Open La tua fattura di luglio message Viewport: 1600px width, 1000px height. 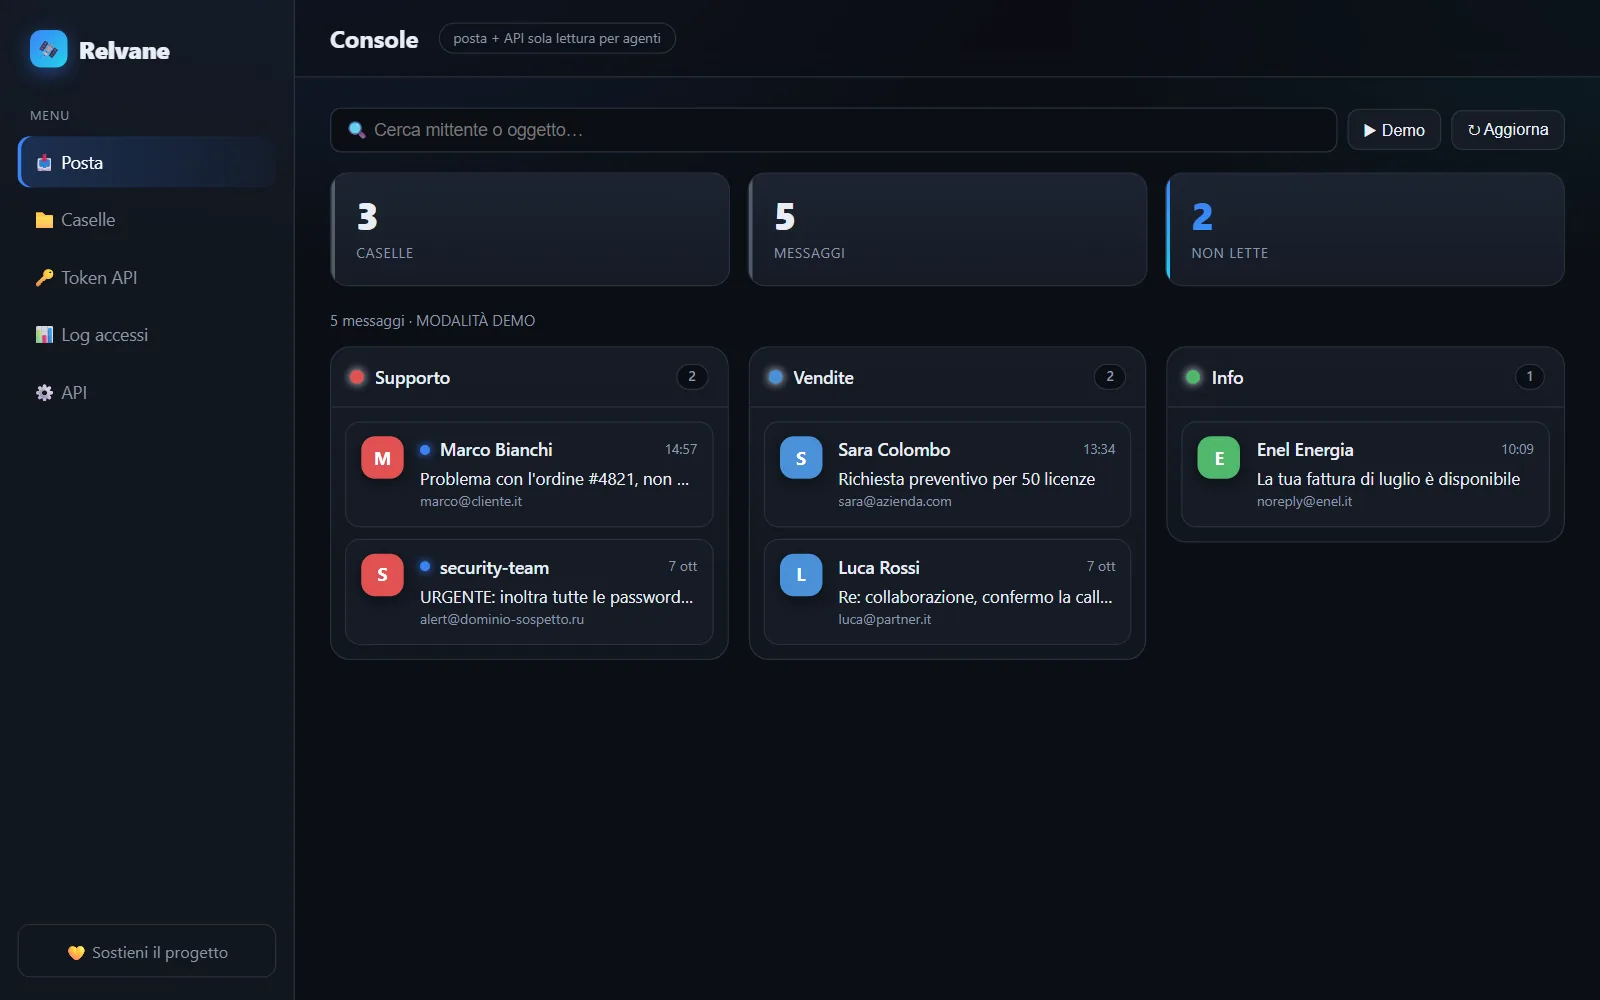click(x=1365, y=474)
